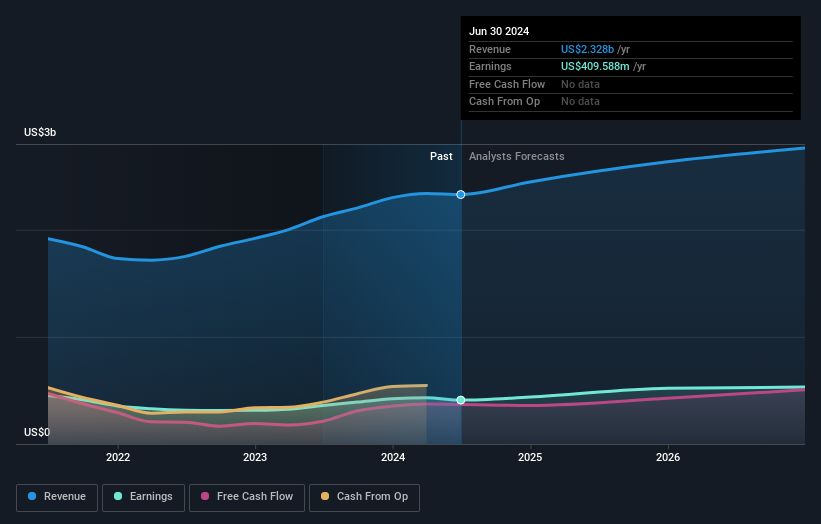Toggle the Cash From Op legend button
The height and width of the screenshot is (524, 821).
364,497
